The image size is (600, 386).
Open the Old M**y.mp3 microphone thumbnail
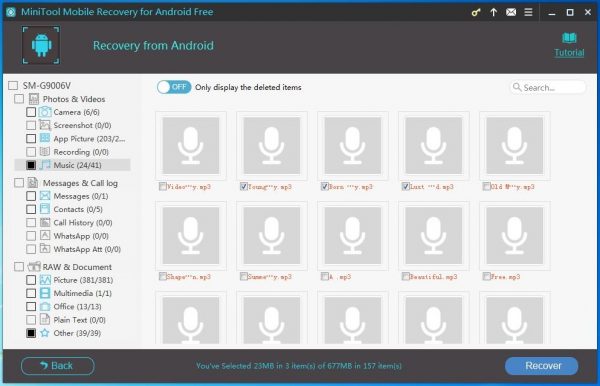click(514, 145)
